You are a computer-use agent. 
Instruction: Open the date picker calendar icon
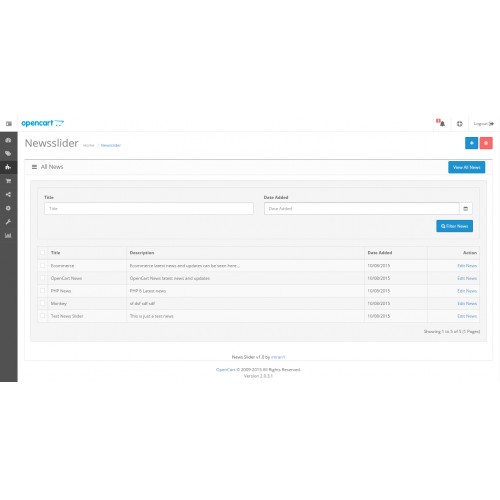[466, 208]
